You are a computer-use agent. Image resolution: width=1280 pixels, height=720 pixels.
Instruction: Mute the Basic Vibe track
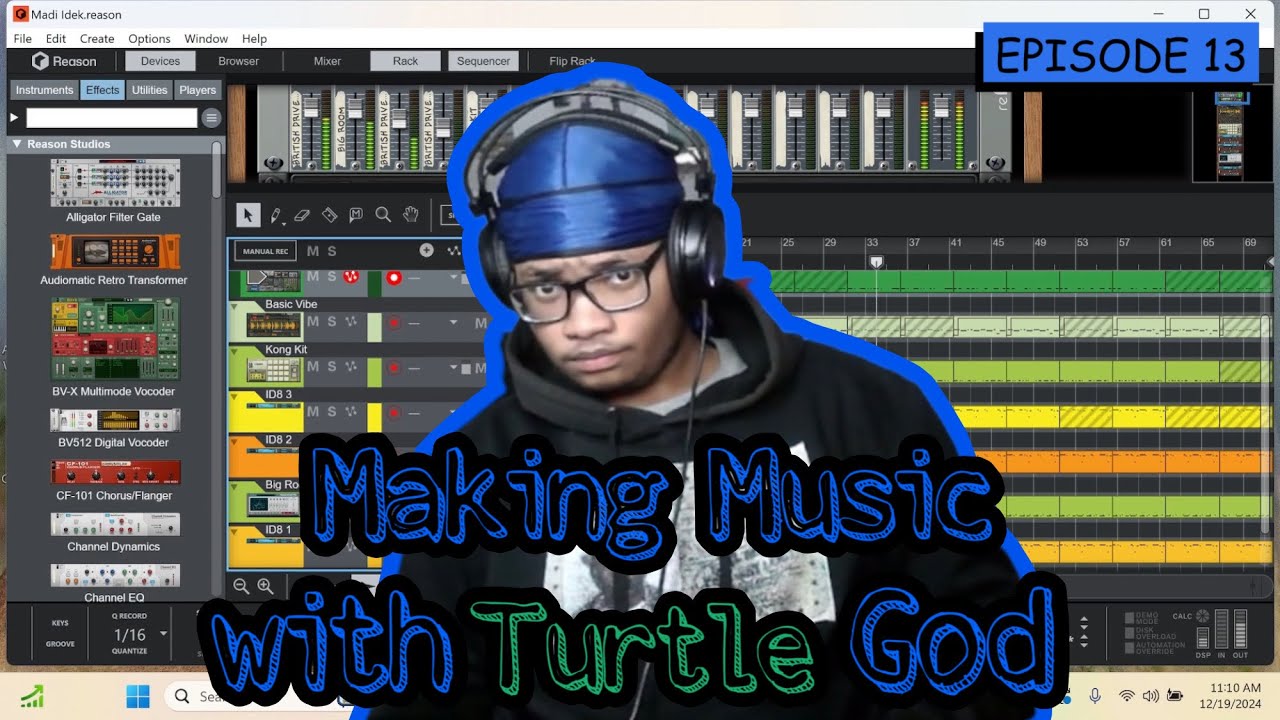[313, 322]
